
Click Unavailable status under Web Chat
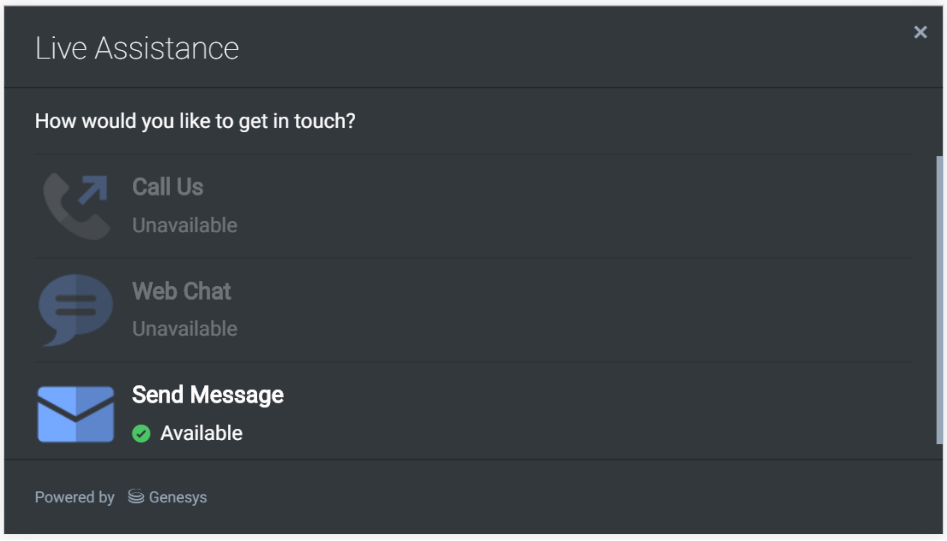185,328
